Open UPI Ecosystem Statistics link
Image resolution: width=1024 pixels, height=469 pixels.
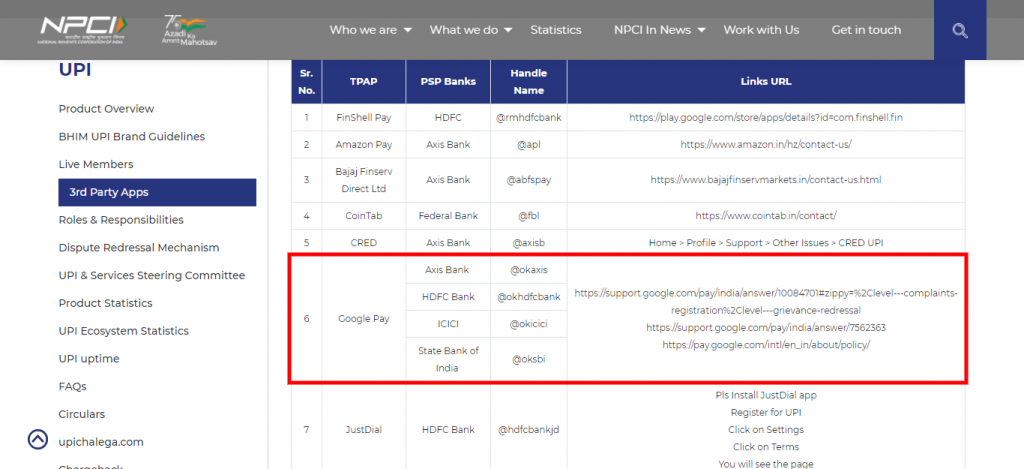coord(124,331)
